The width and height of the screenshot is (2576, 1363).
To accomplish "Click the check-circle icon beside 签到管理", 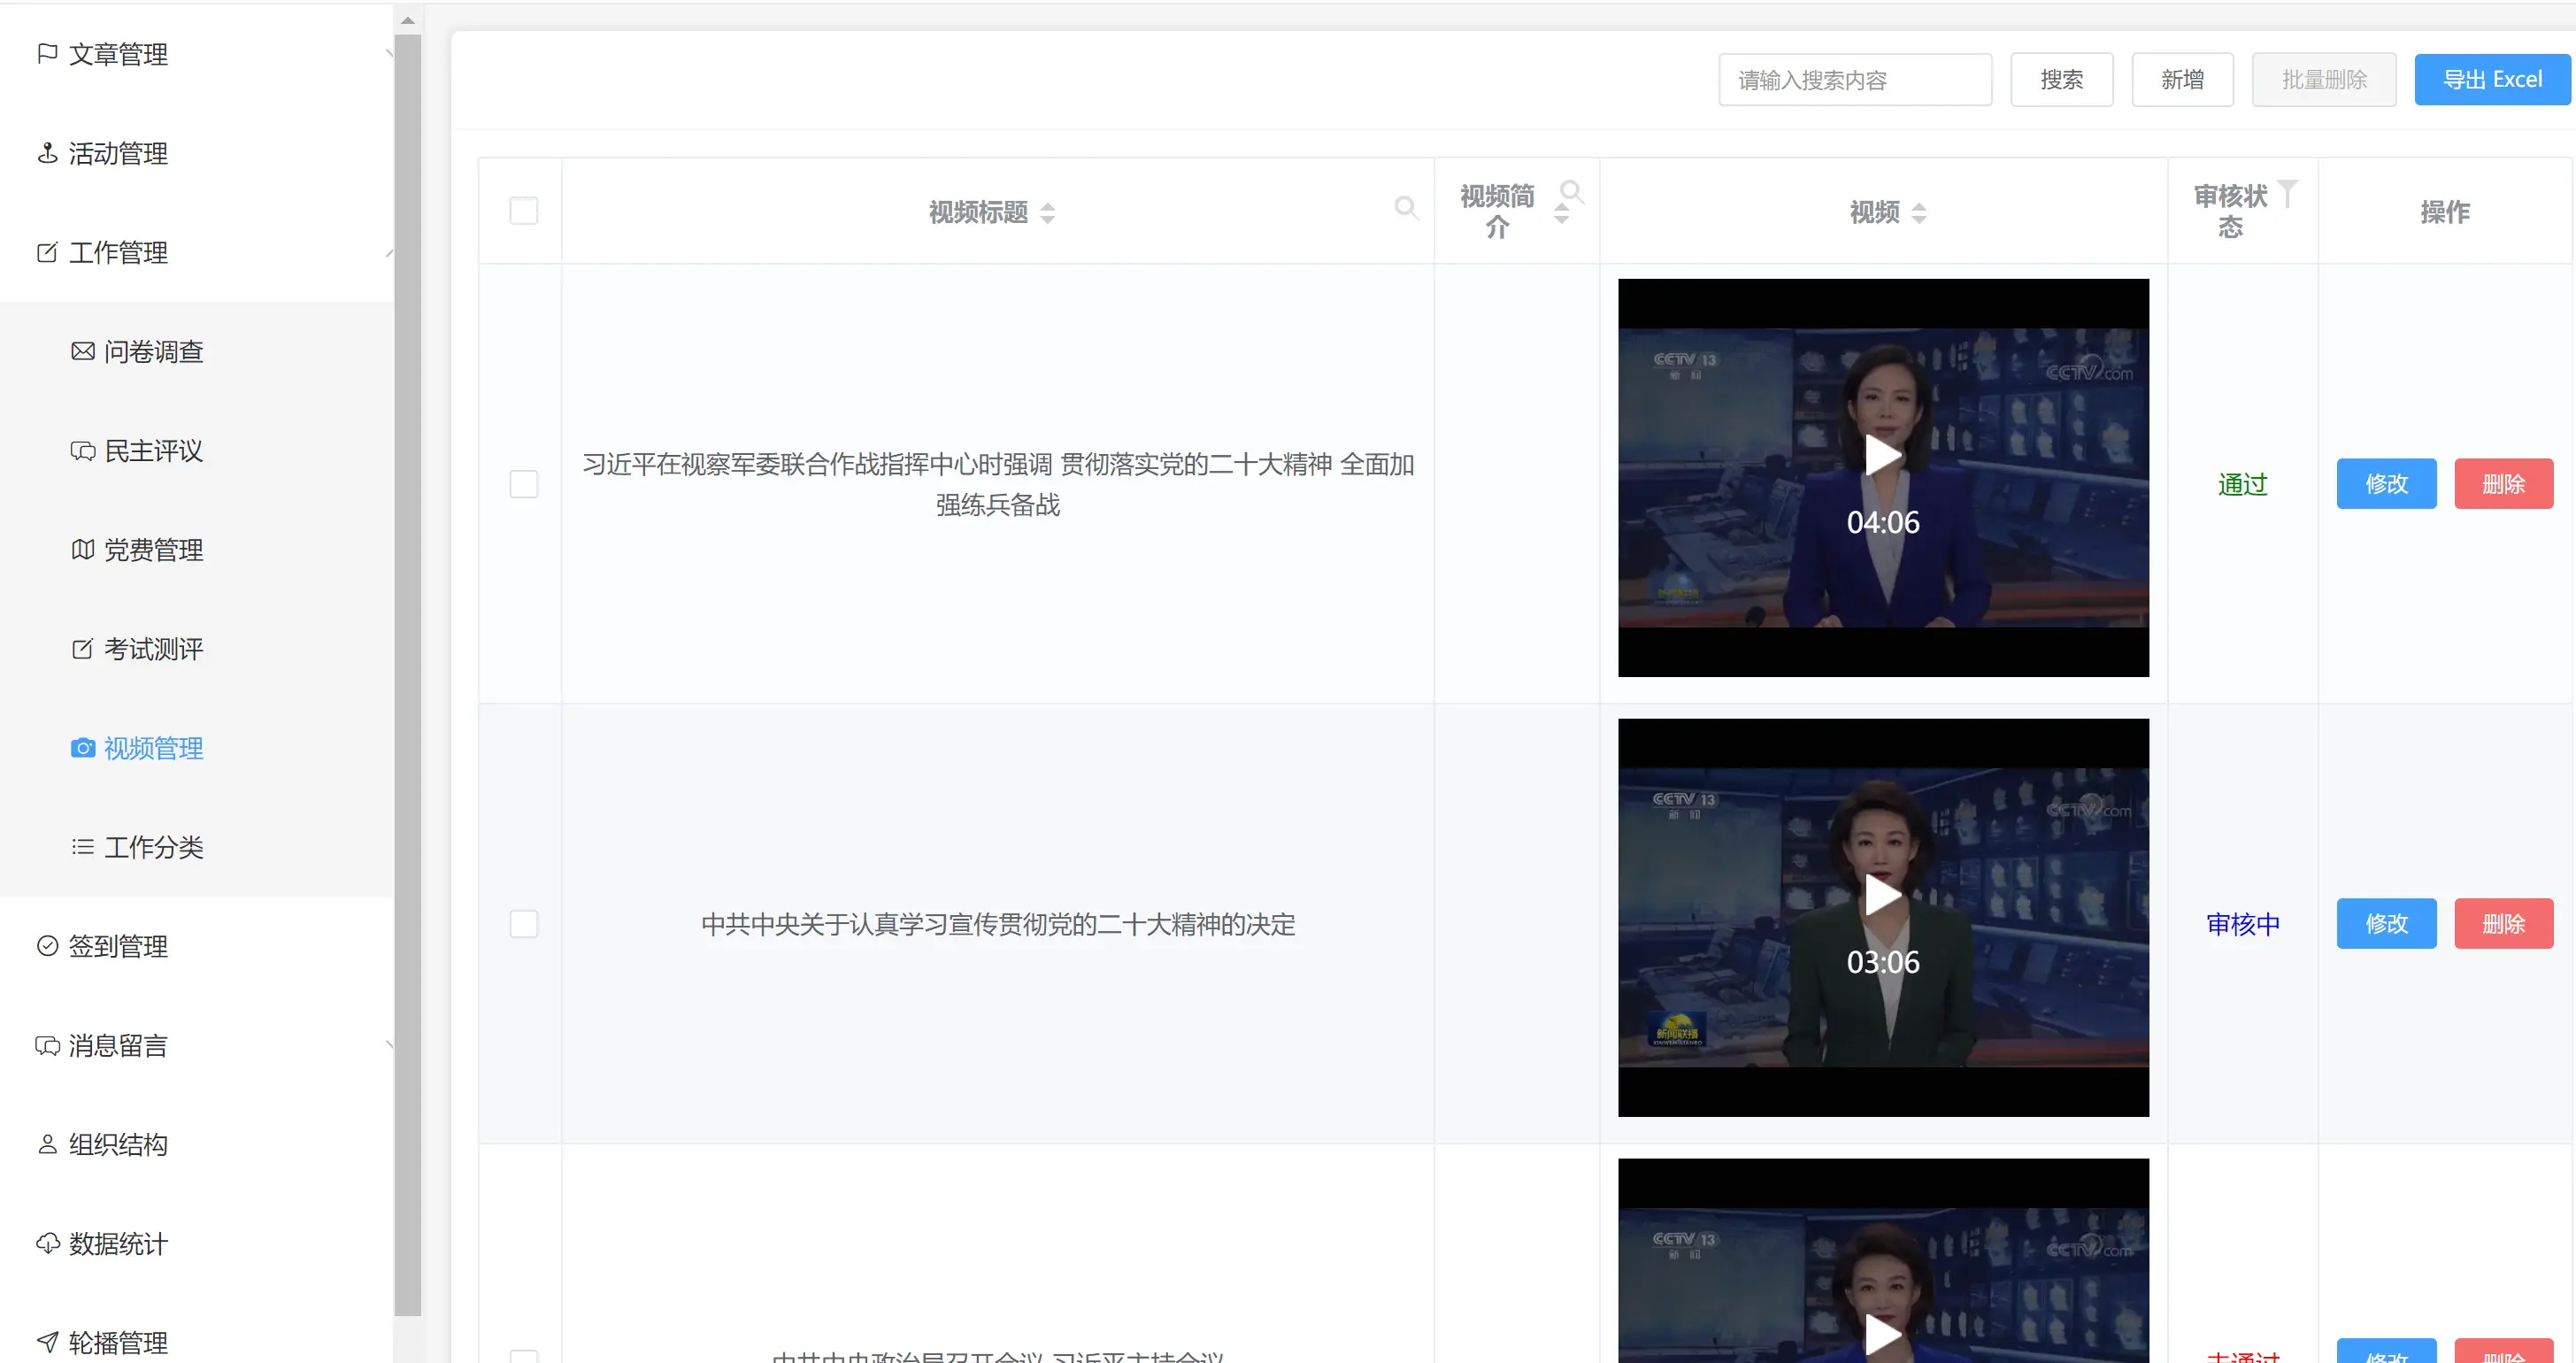I will point(47,945).
